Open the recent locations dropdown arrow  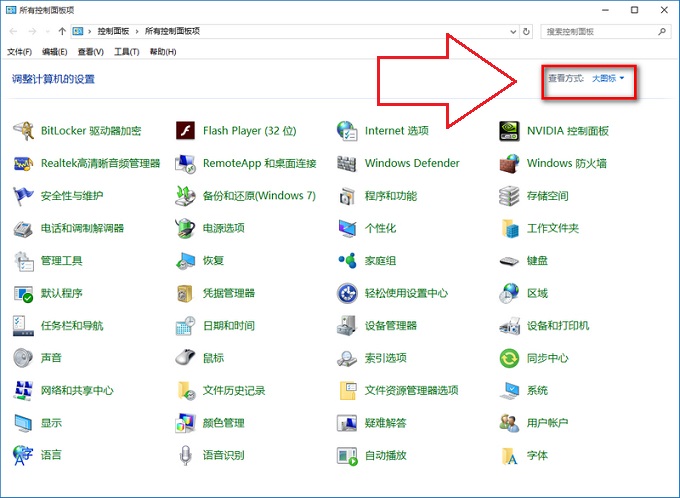[48, 31]
